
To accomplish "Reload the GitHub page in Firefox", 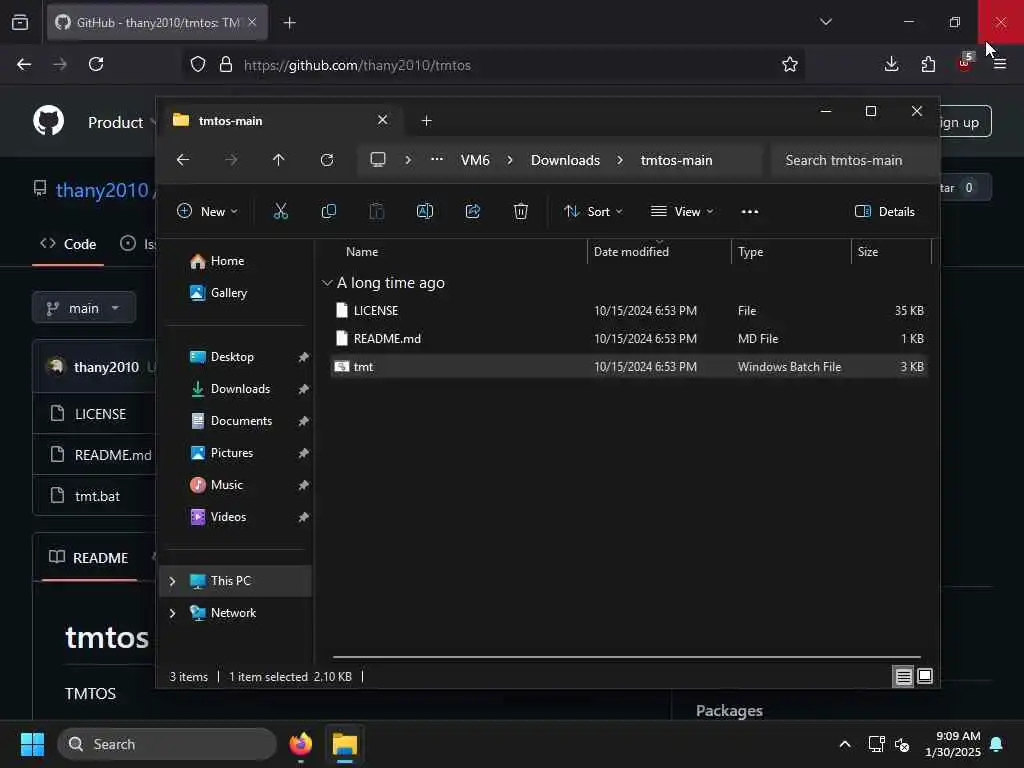I will [96, 64].
